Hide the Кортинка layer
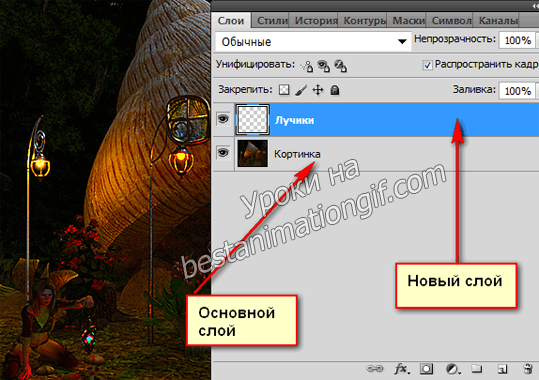The width and height of the screenshot is (539, 380). click(x=223, y=152)
